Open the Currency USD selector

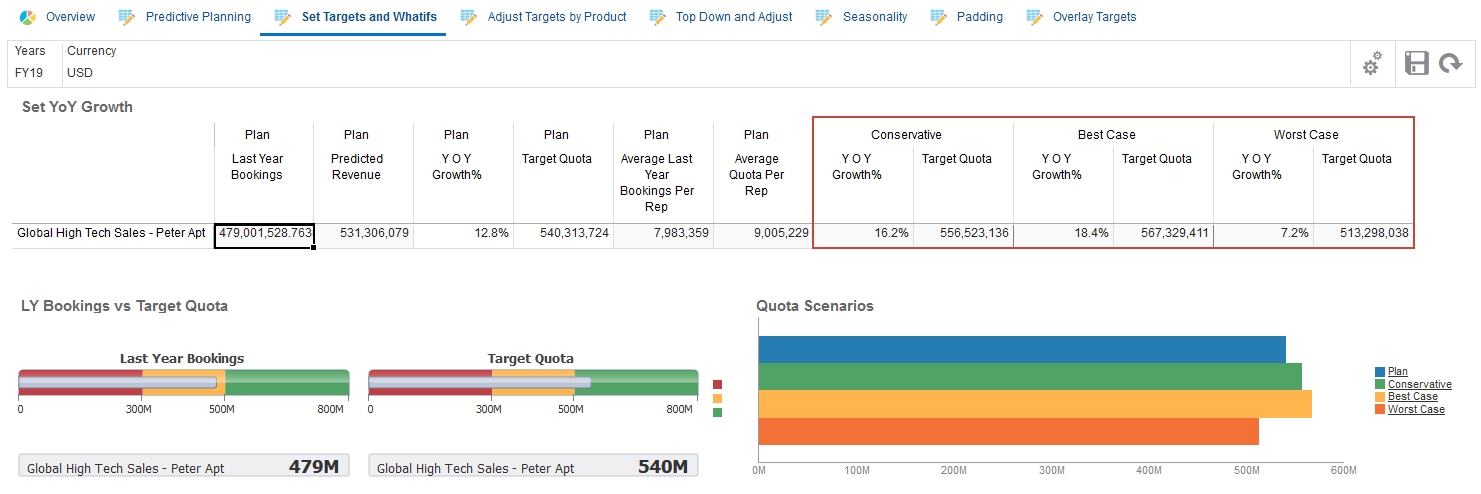click(80, 73)
